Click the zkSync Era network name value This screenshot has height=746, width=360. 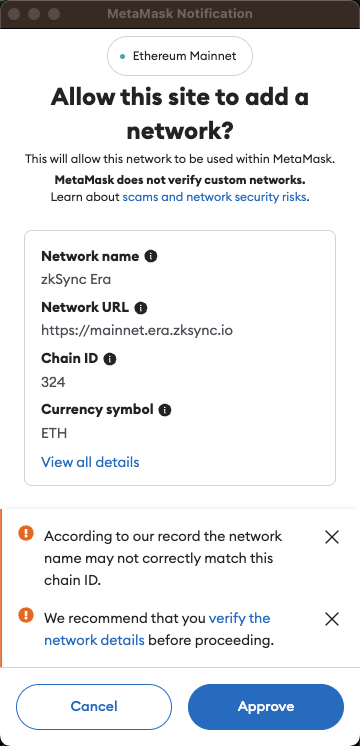[76, 279]
